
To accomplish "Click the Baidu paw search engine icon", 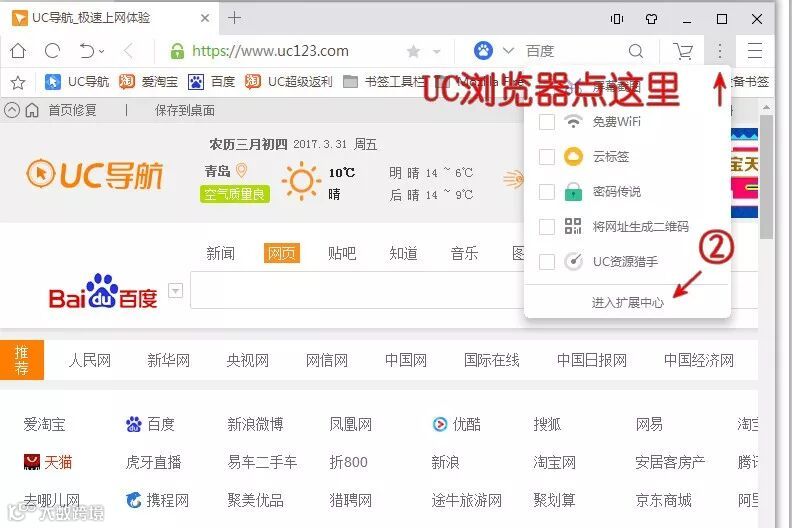I will [483, 51].
